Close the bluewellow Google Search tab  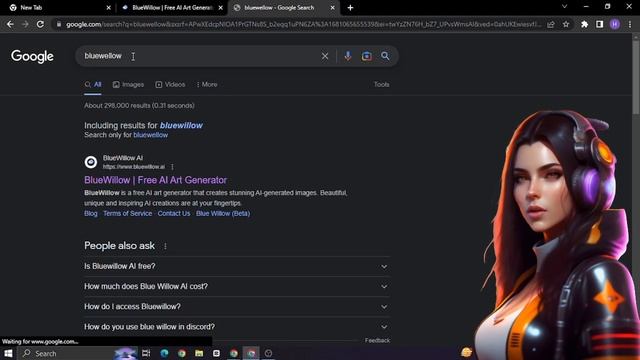point(332,7)
